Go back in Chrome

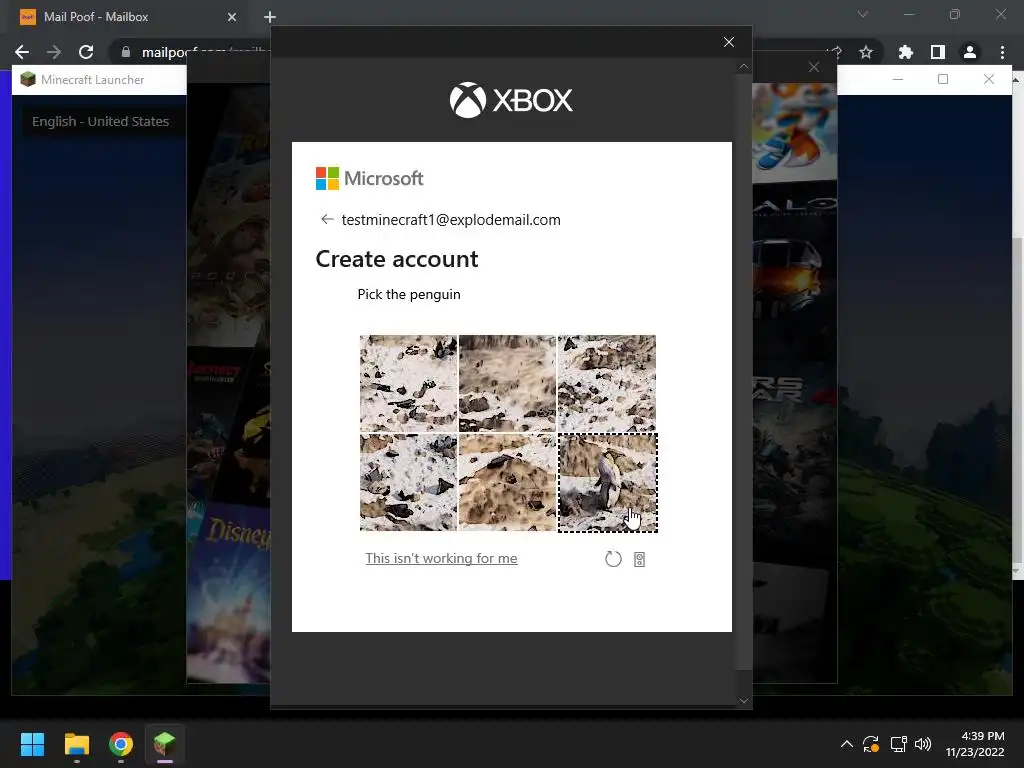click(x=22, y=52)
